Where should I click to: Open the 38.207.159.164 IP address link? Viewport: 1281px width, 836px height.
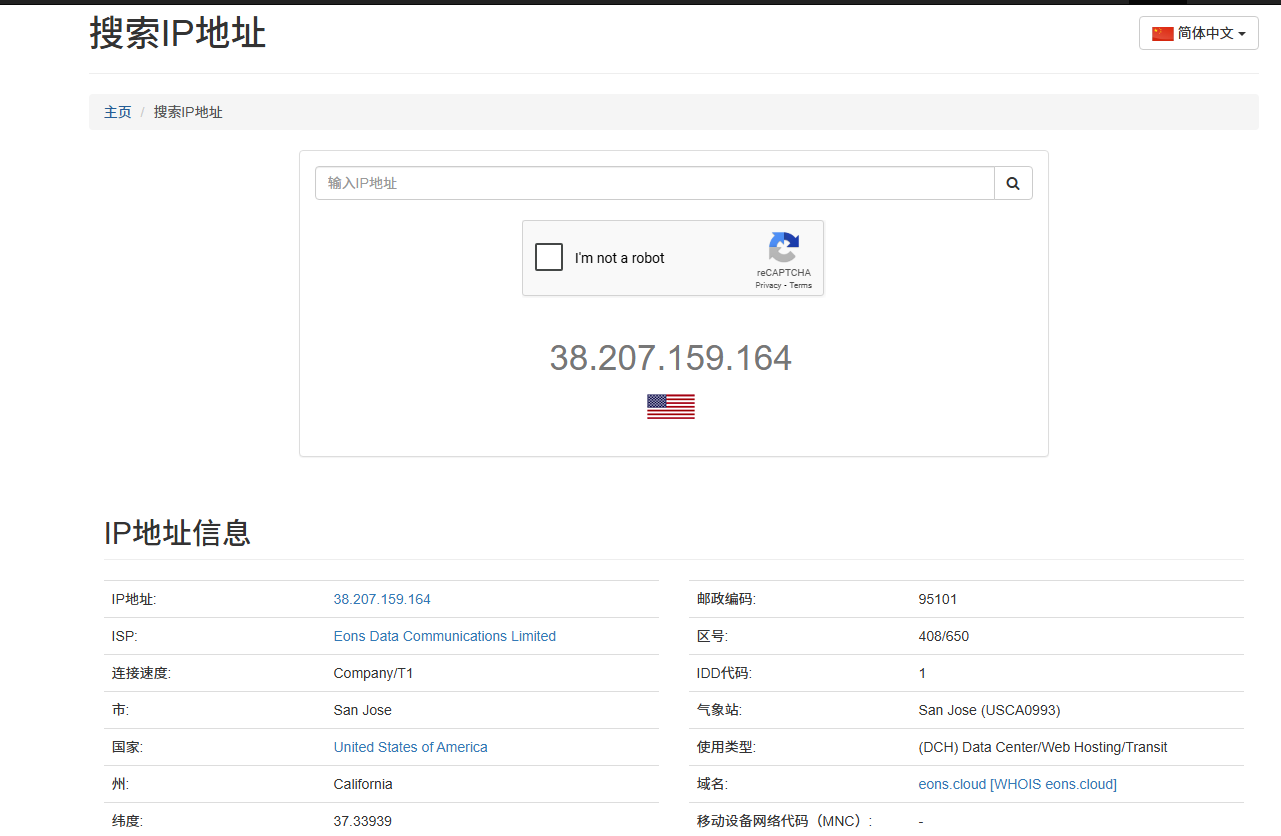click(x=382, y=599)
